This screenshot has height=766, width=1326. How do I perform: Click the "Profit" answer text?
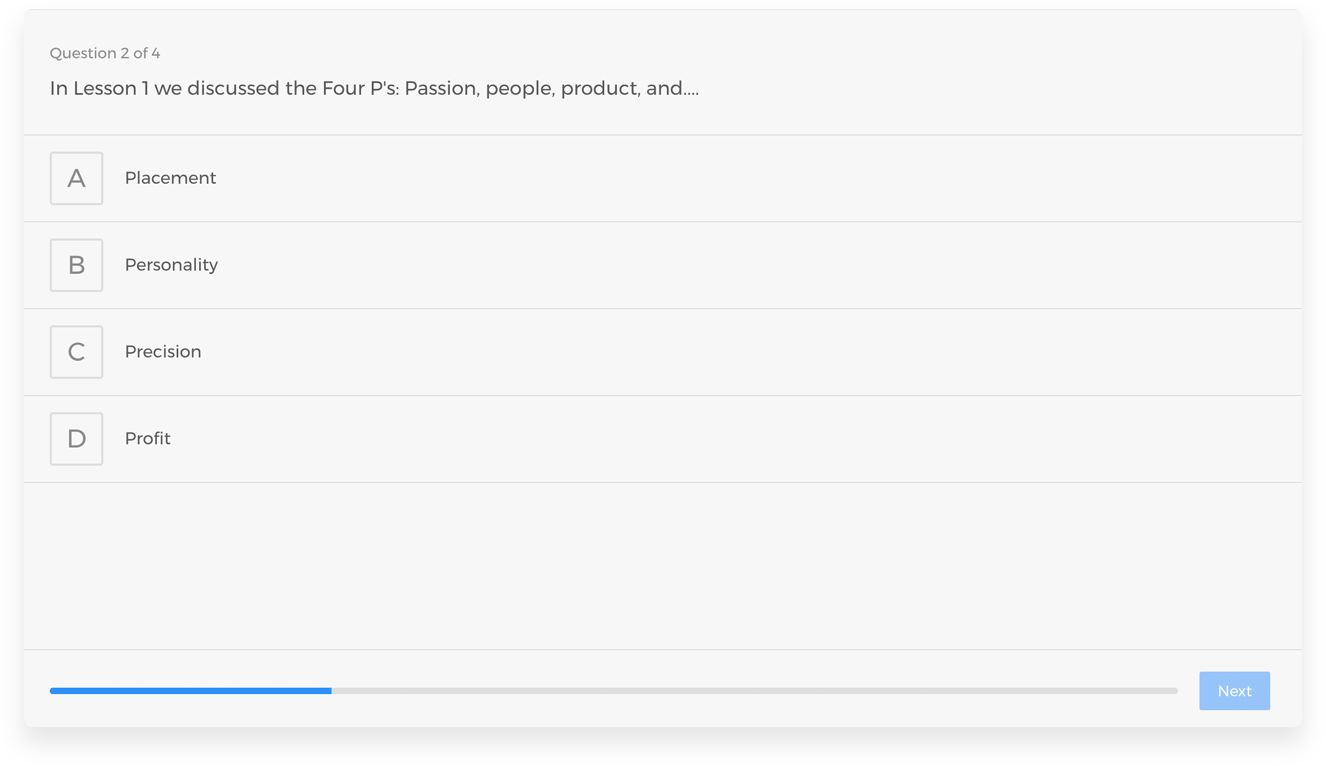[148, 439]
